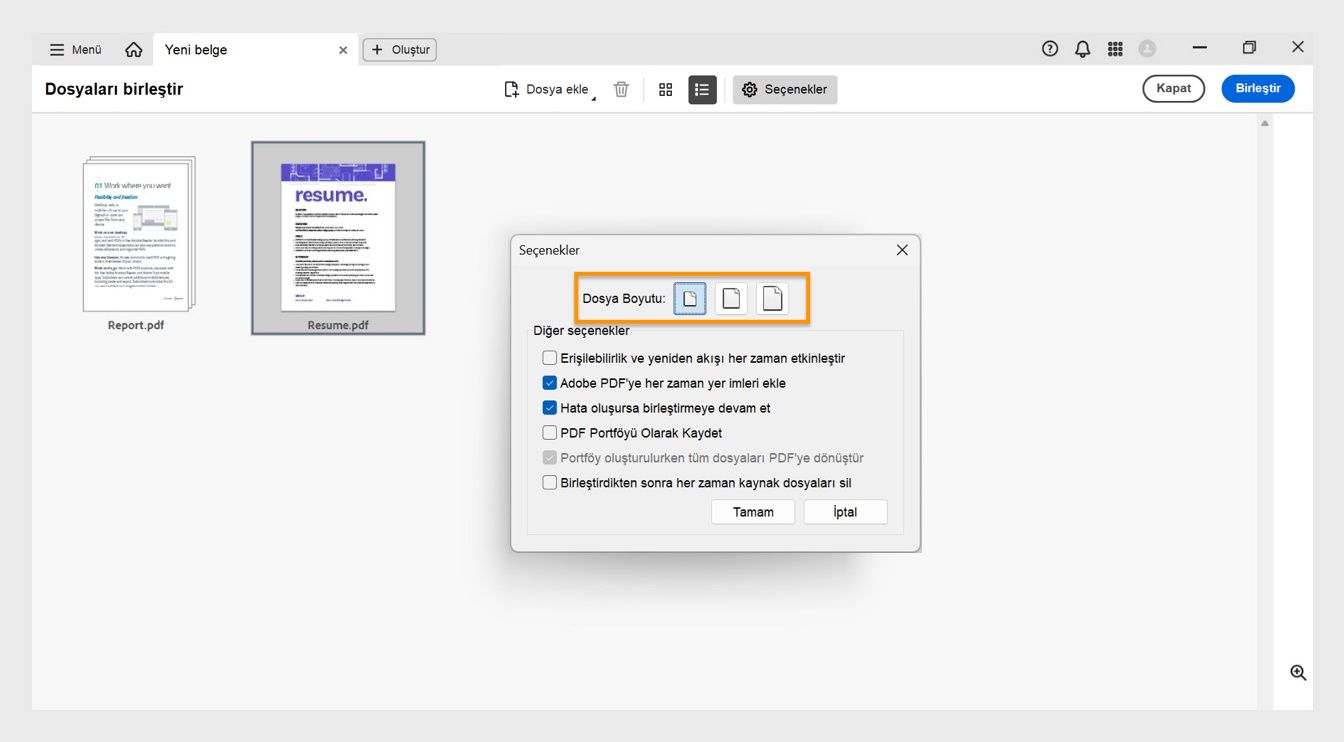Image resolution: width=1344 pixels, height=742 pixels.
Task: Choose the default file size icon
Action: click(x=731, y=299)
